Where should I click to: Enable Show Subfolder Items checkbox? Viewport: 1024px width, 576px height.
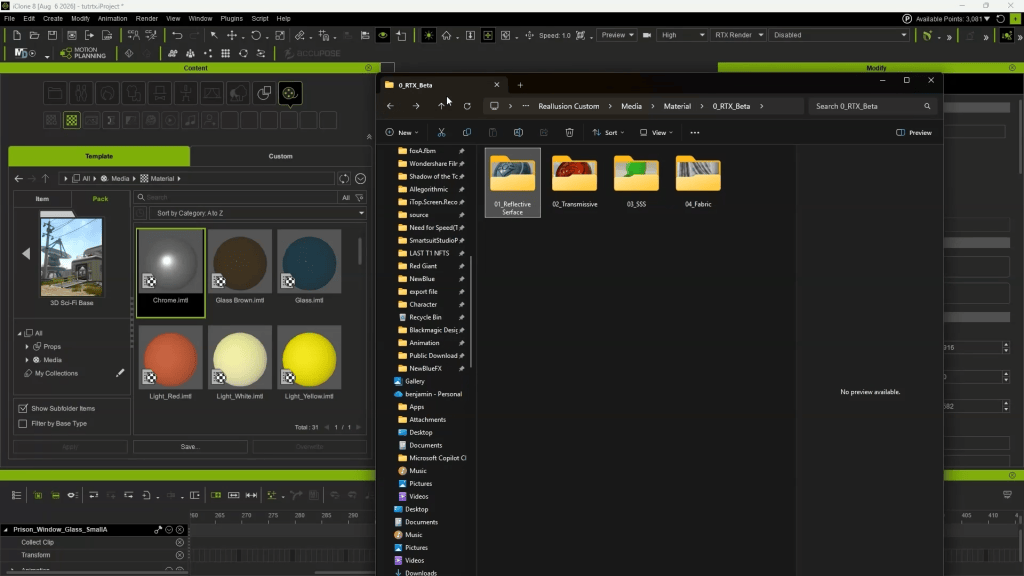(x=23, y=408)
